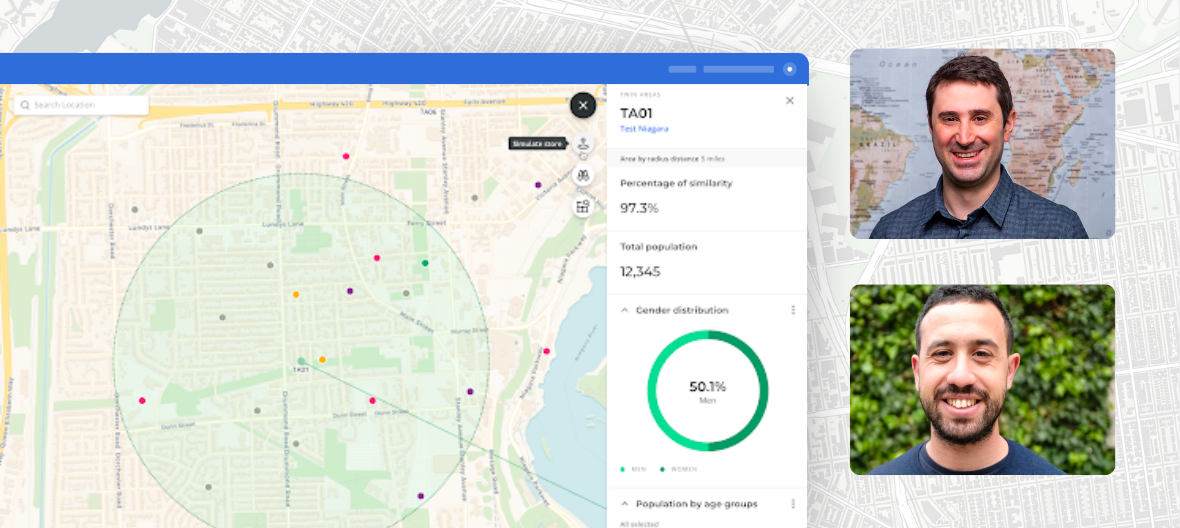Open the Test Niagara link
Screen dimensions: 1180x528
click(x=643, y=129)
